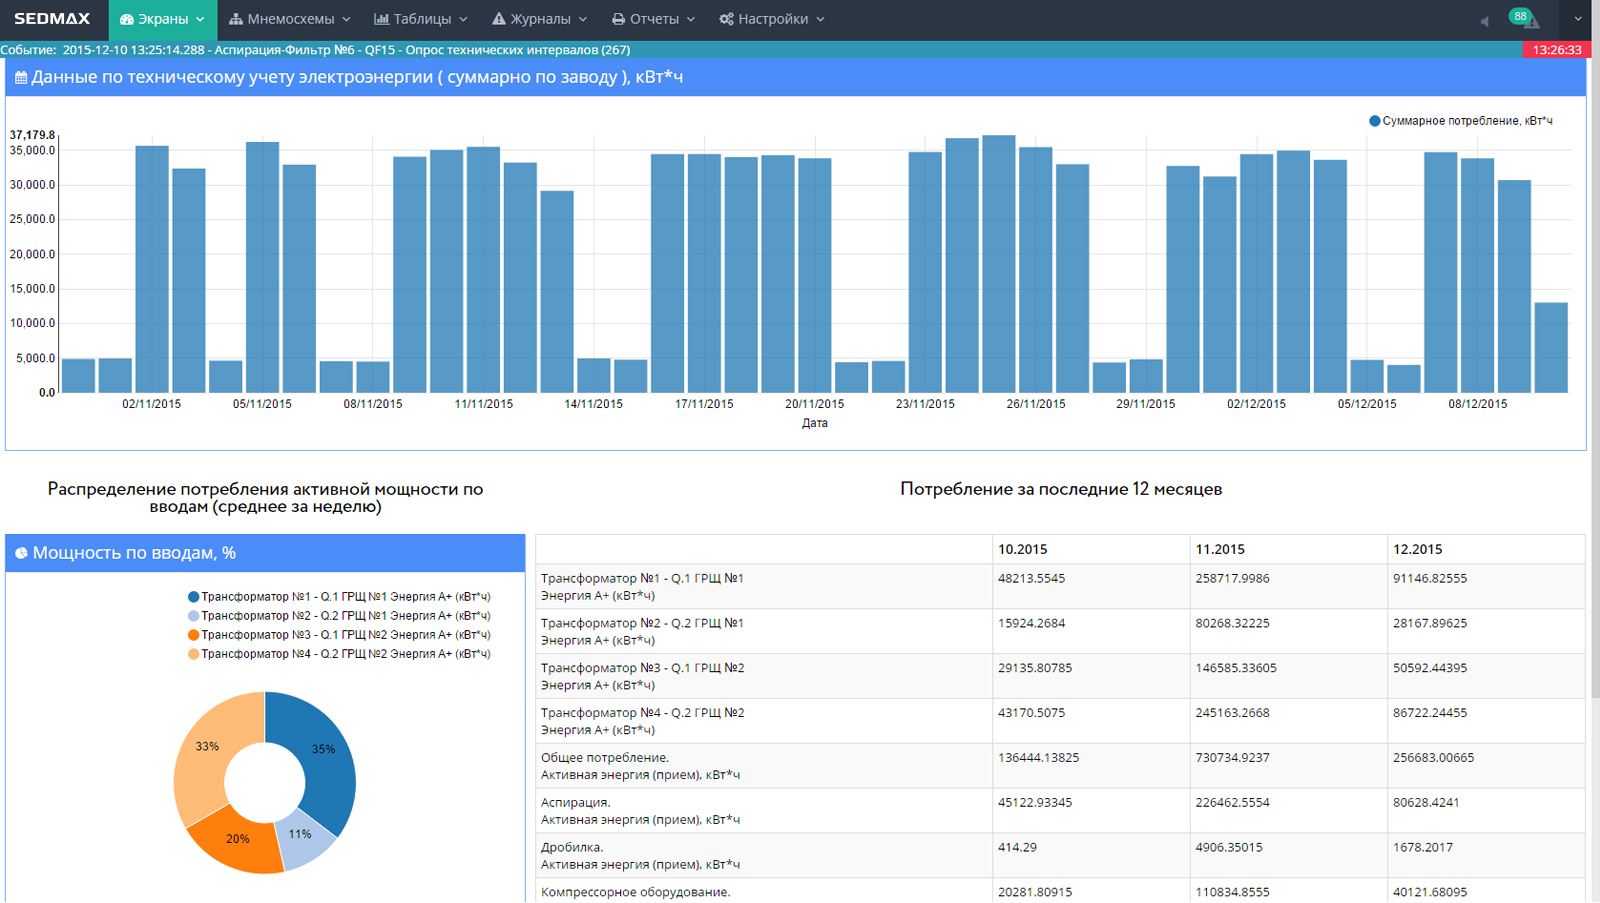Open the alarm triangle with 88 badge

[1529, 20]
